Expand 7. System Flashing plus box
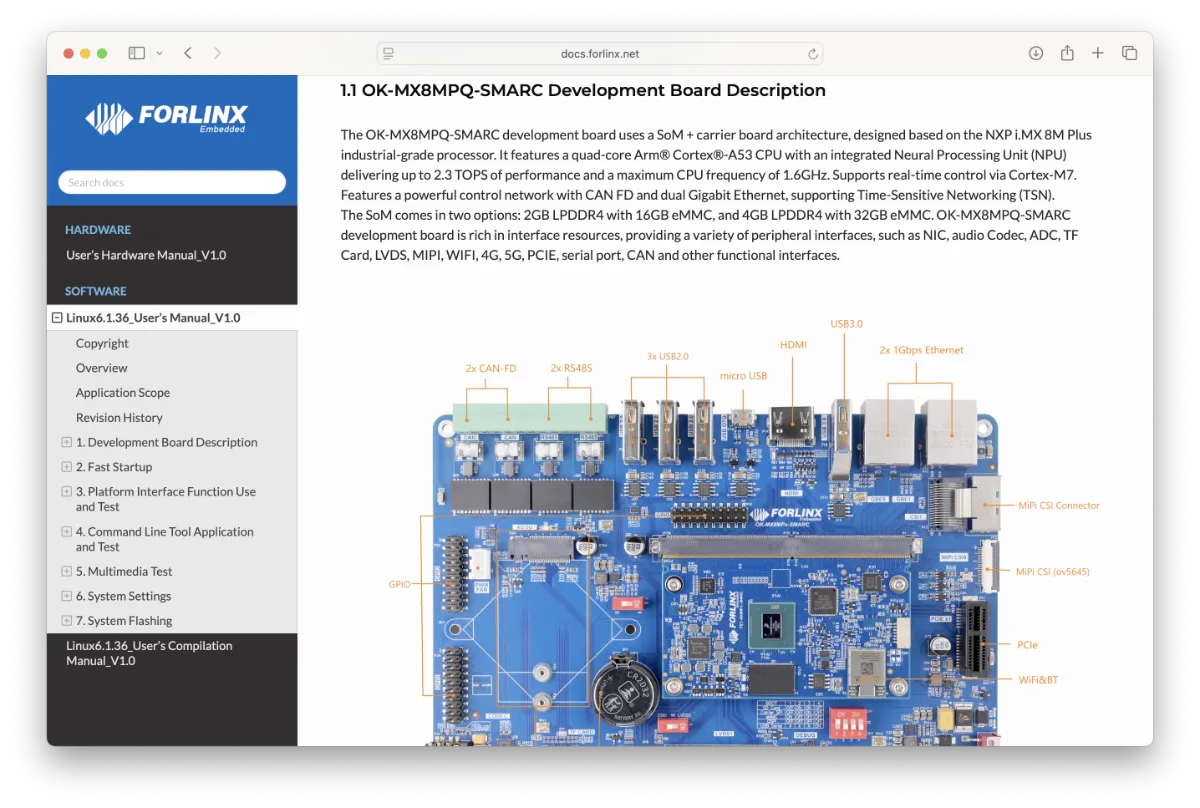1200x808 pixels. 67,621
